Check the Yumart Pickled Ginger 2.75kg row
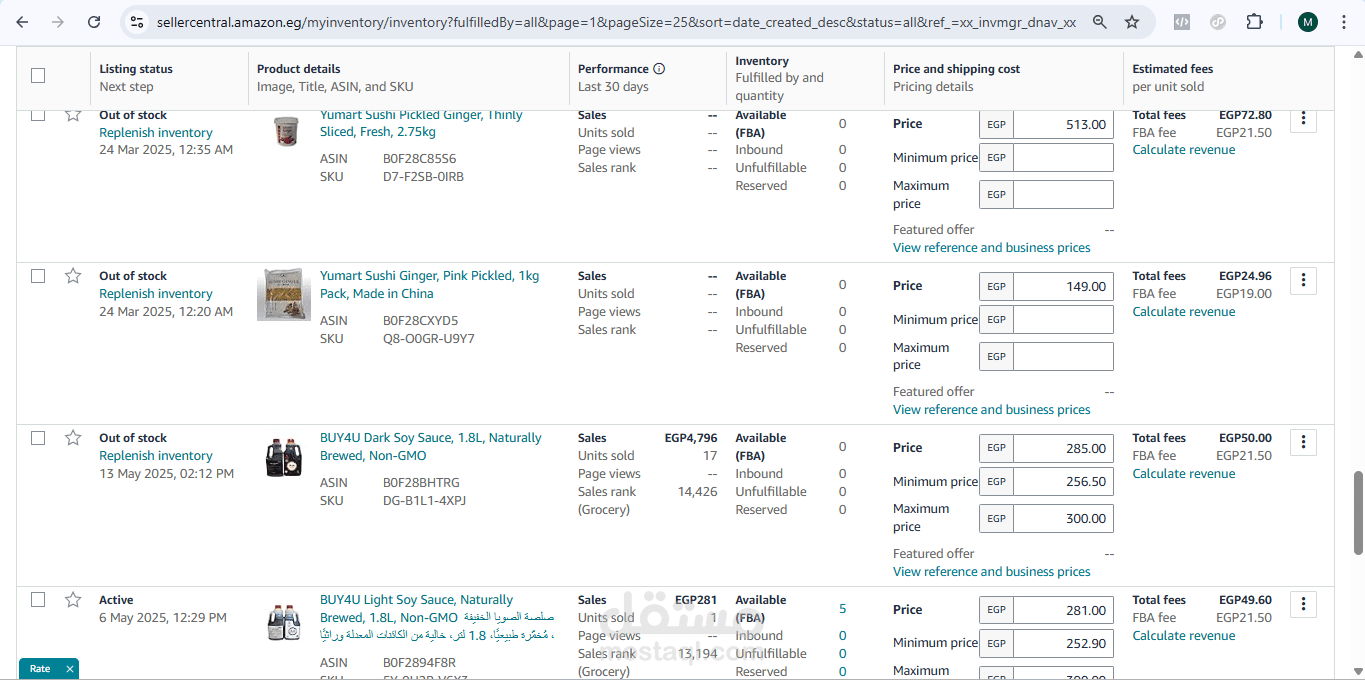This screenshot has height=680, width=1365. click(38, 115)
